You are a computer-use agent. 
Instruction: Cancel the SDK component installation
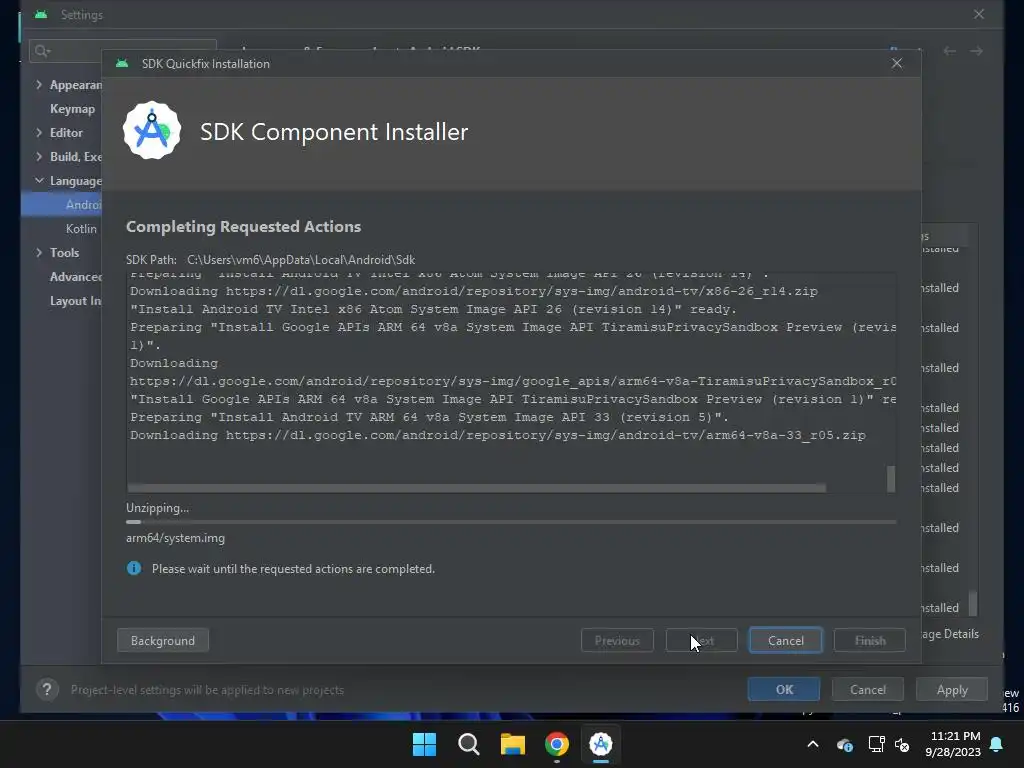tap(786, 641)
